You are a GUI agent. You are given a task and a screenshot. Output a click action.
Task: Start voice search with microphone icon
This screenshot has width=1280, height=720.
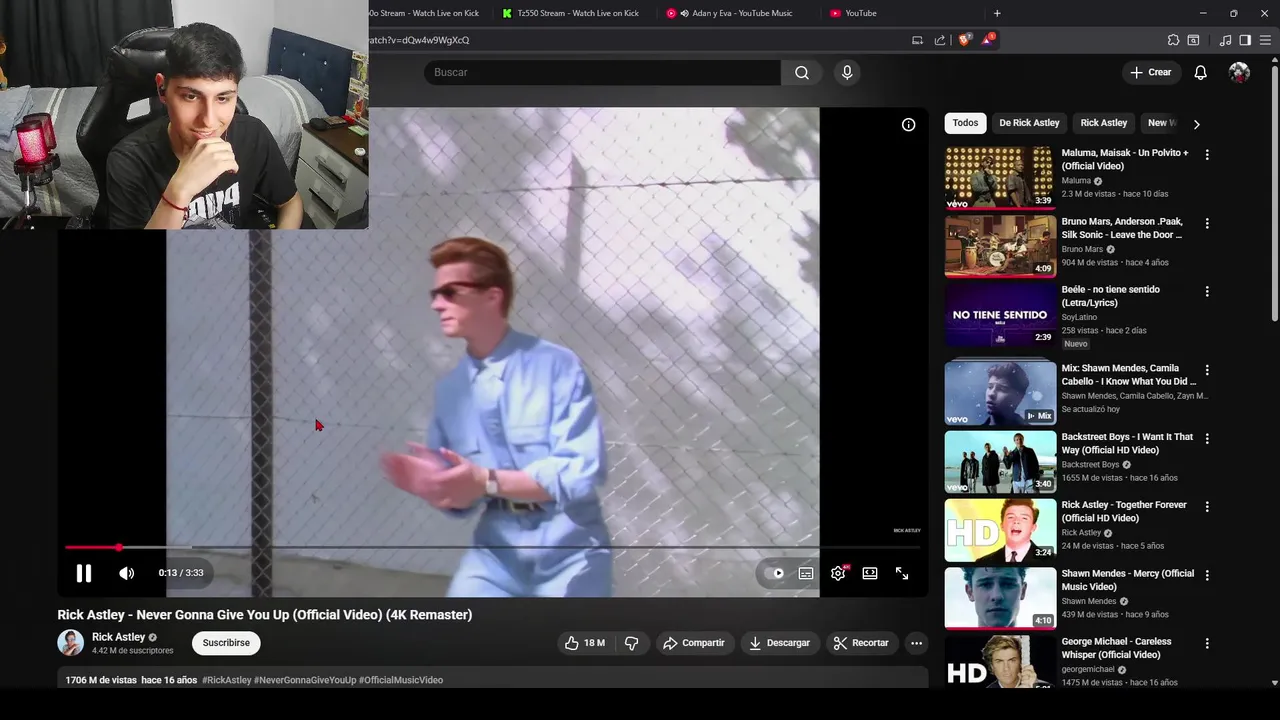[x=847, y=72]
